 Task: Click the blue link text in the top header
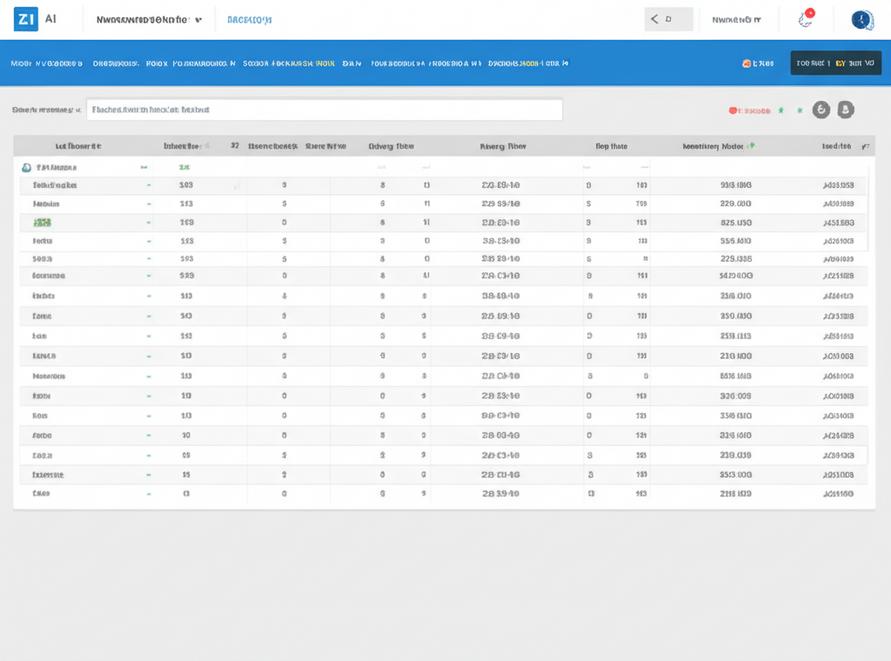[249, 19]
